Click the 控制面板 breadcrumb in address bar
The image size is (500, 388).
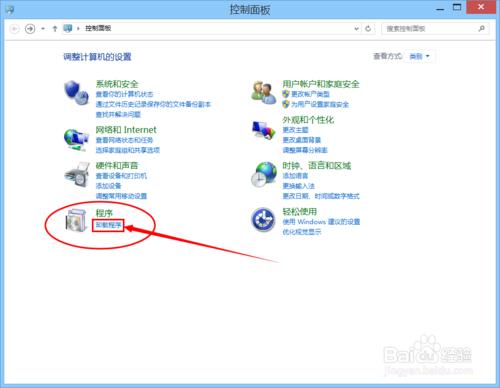pyautogui.click(x=98, y=28)
